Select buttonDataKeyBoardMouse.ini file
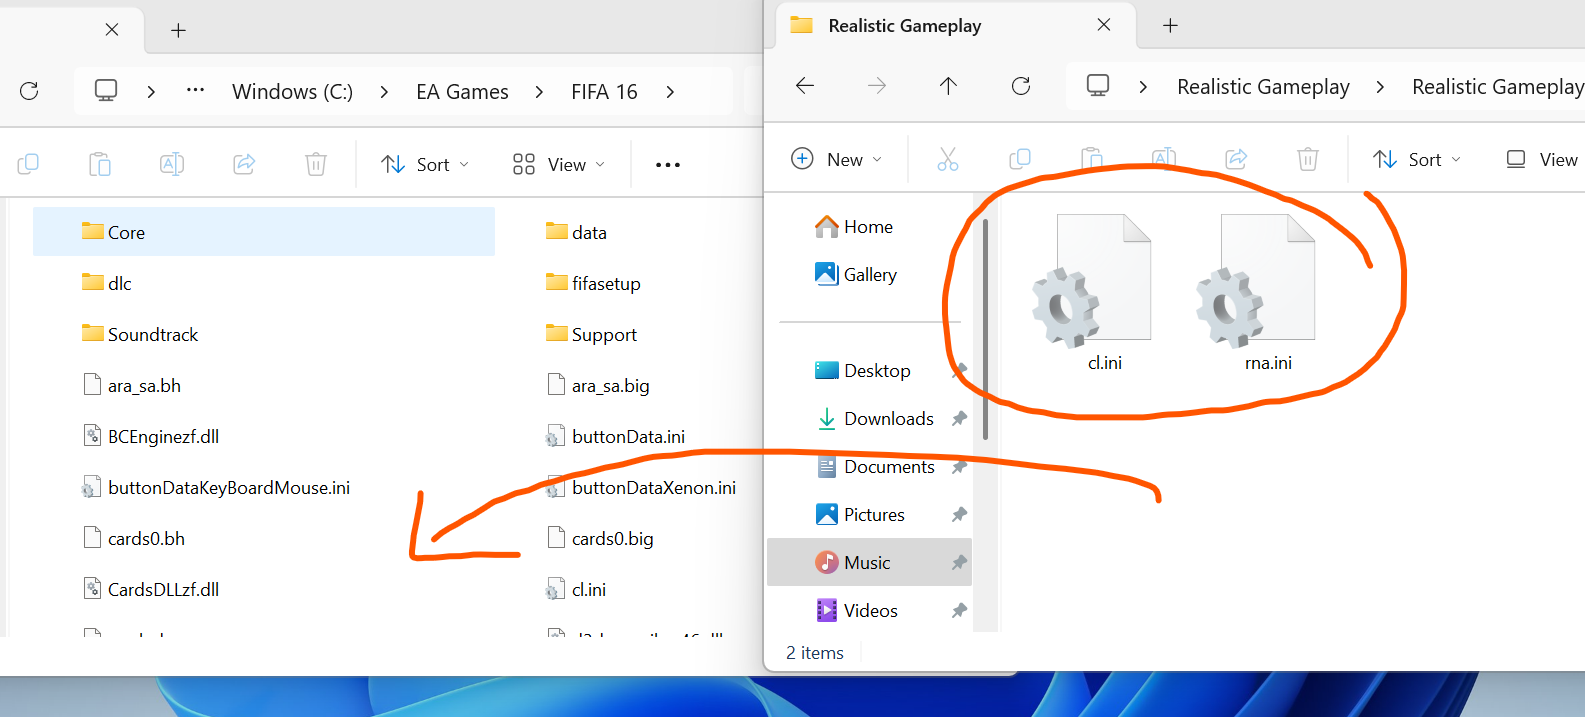Viewport: 1585px width, 717px height. point(216,487)
